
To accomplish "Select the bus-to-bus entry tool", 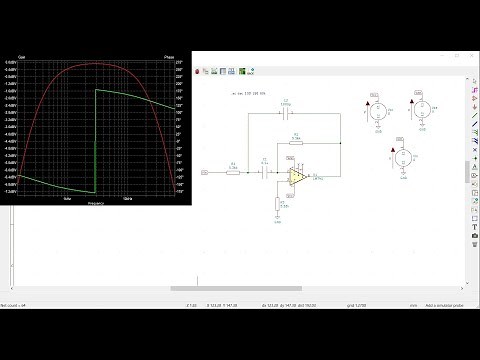I will (x=475, y=141).
